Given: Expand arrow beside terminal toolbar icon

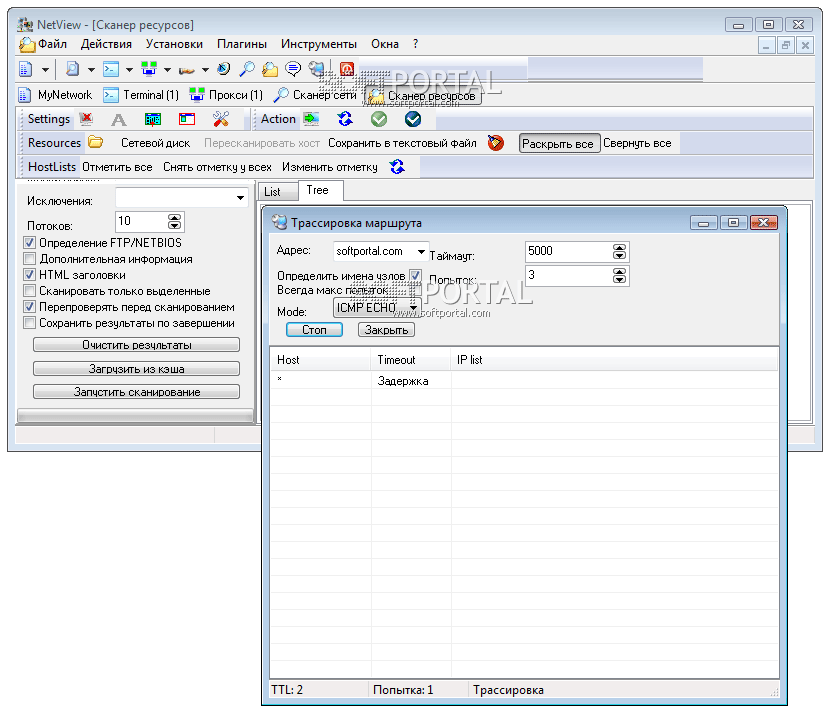Looking at the screenshot, I should [129, 69].
